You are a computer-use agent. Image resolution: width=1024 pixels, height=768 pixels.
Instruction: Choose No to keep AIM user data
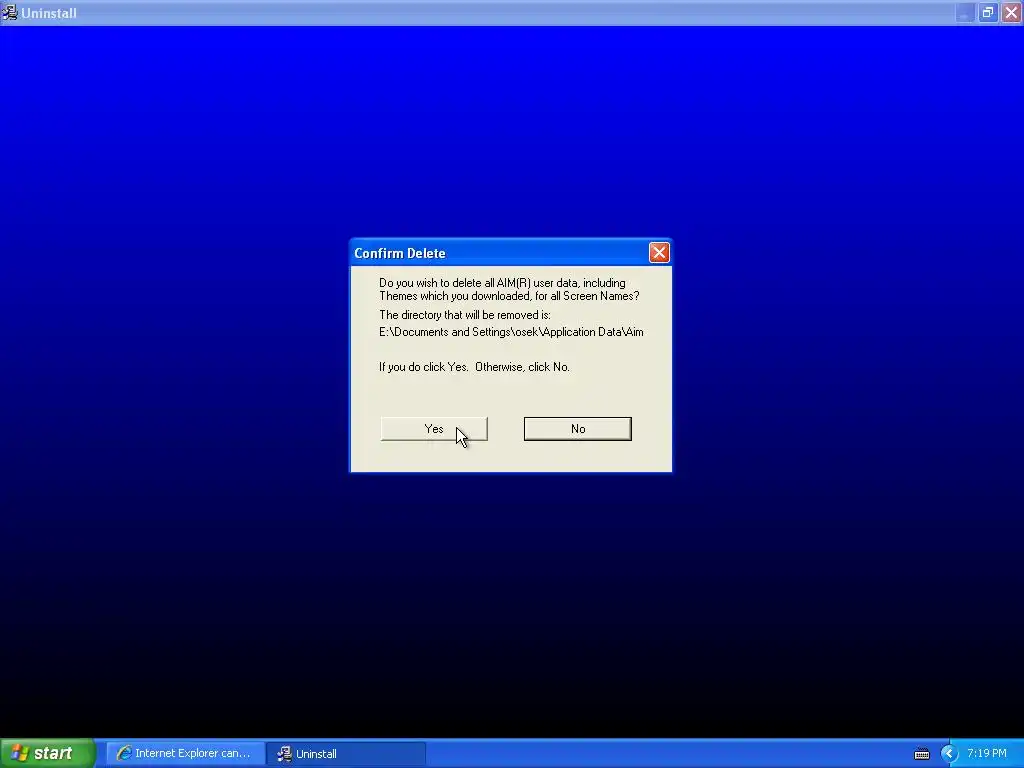point(577,429)
